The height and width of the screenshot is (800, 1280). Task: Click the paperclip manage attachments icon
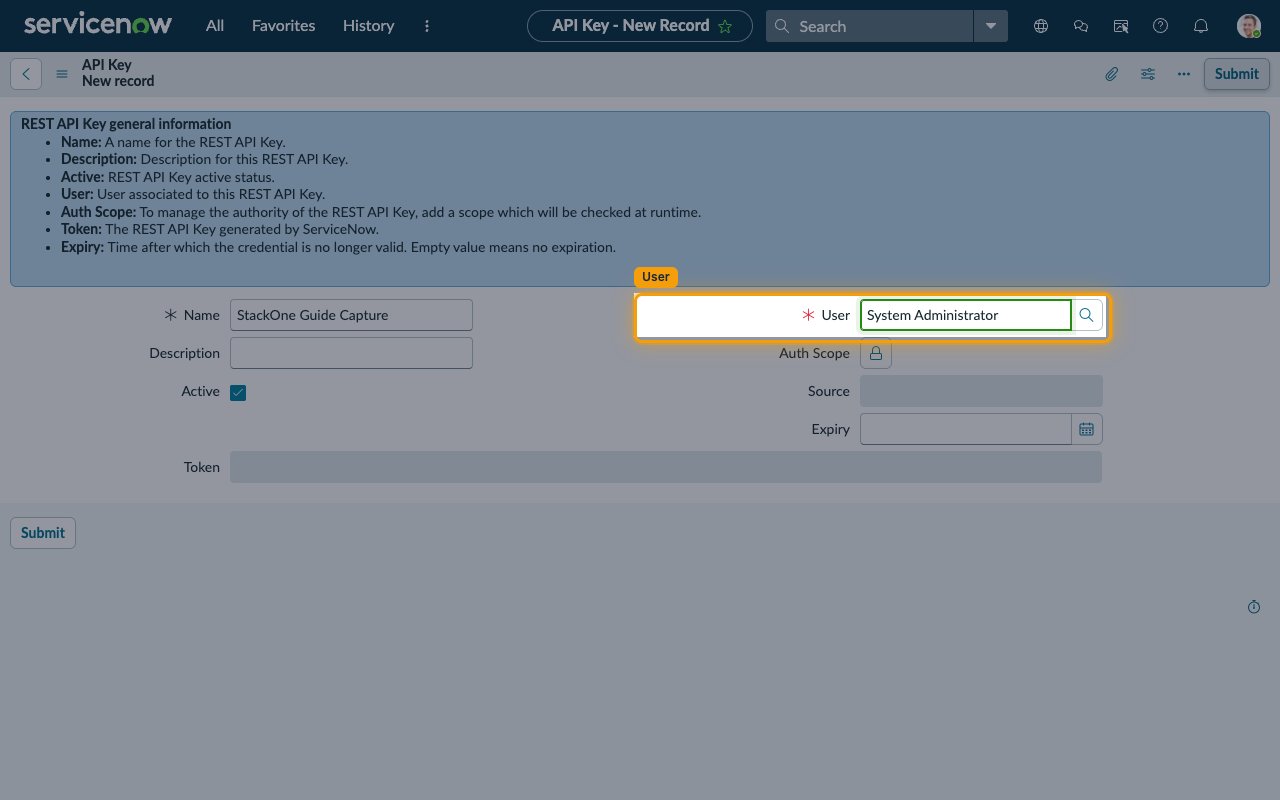pos(1111,74)
